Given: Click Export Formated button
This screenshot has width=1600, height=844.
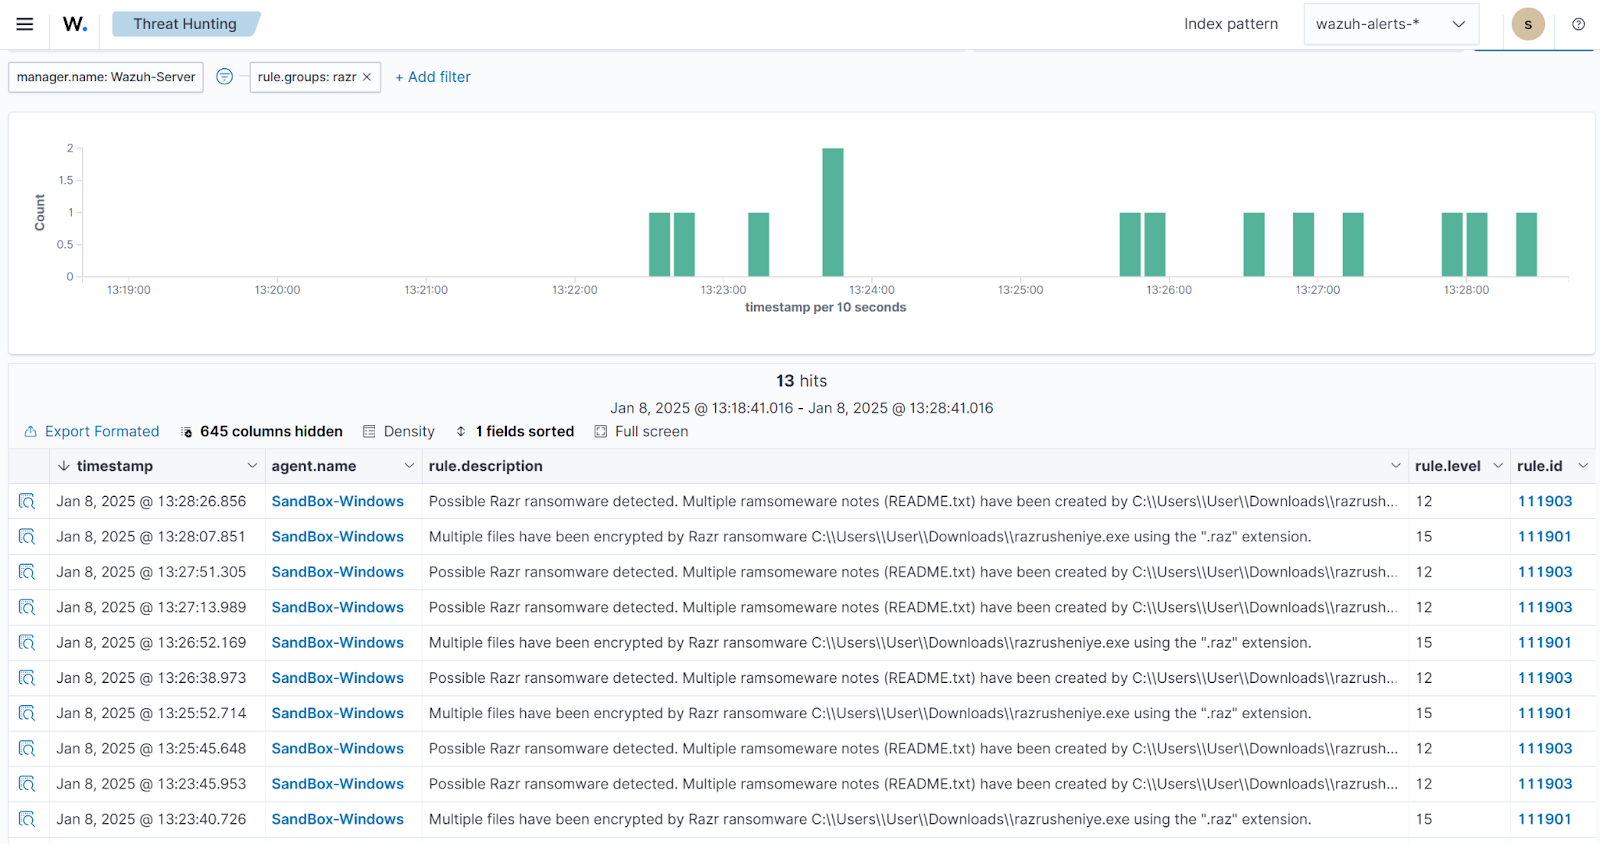Looking at the screenshot, I should [92, 432].
